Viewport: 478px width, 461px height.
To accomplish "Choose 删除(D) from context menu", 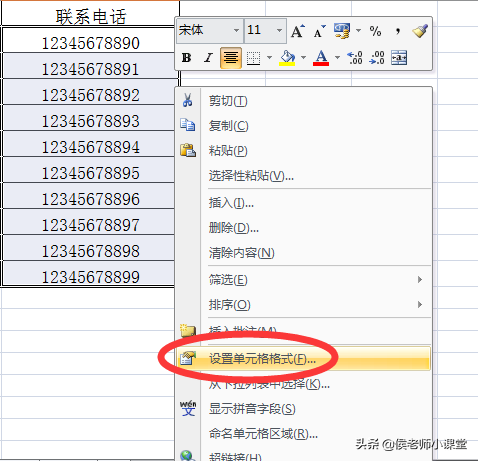I will (x=303, y=228).
